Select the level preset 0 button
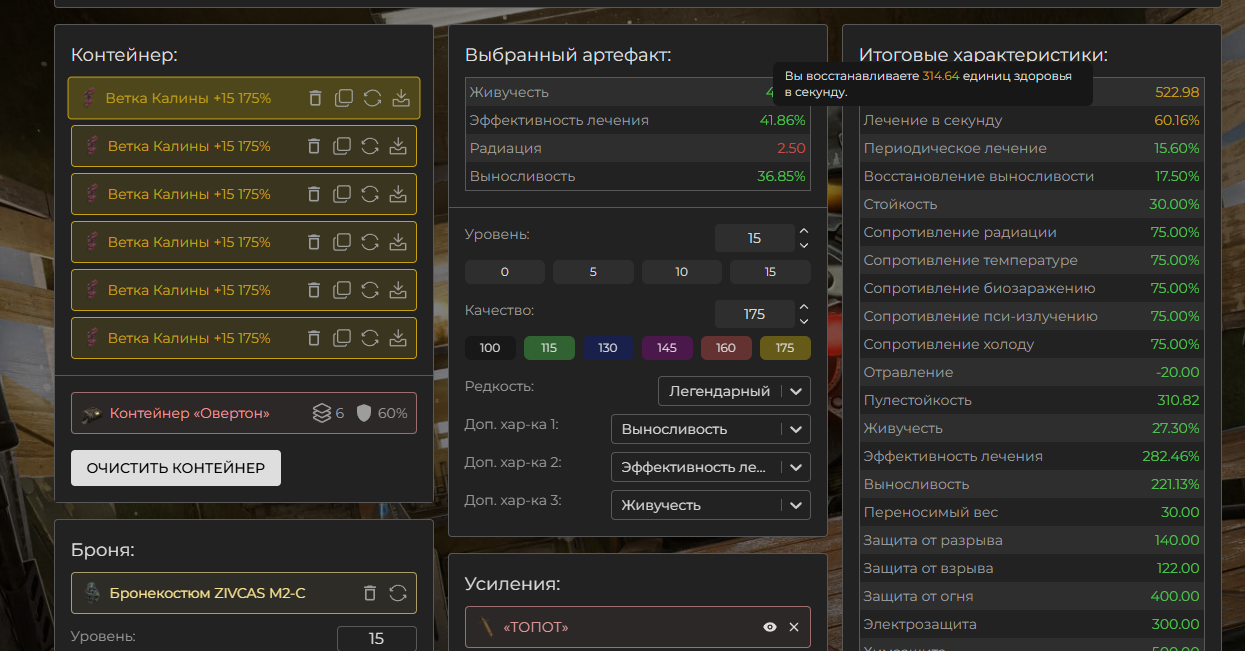This screenshot has height=651, width=1245. point(505,272)
